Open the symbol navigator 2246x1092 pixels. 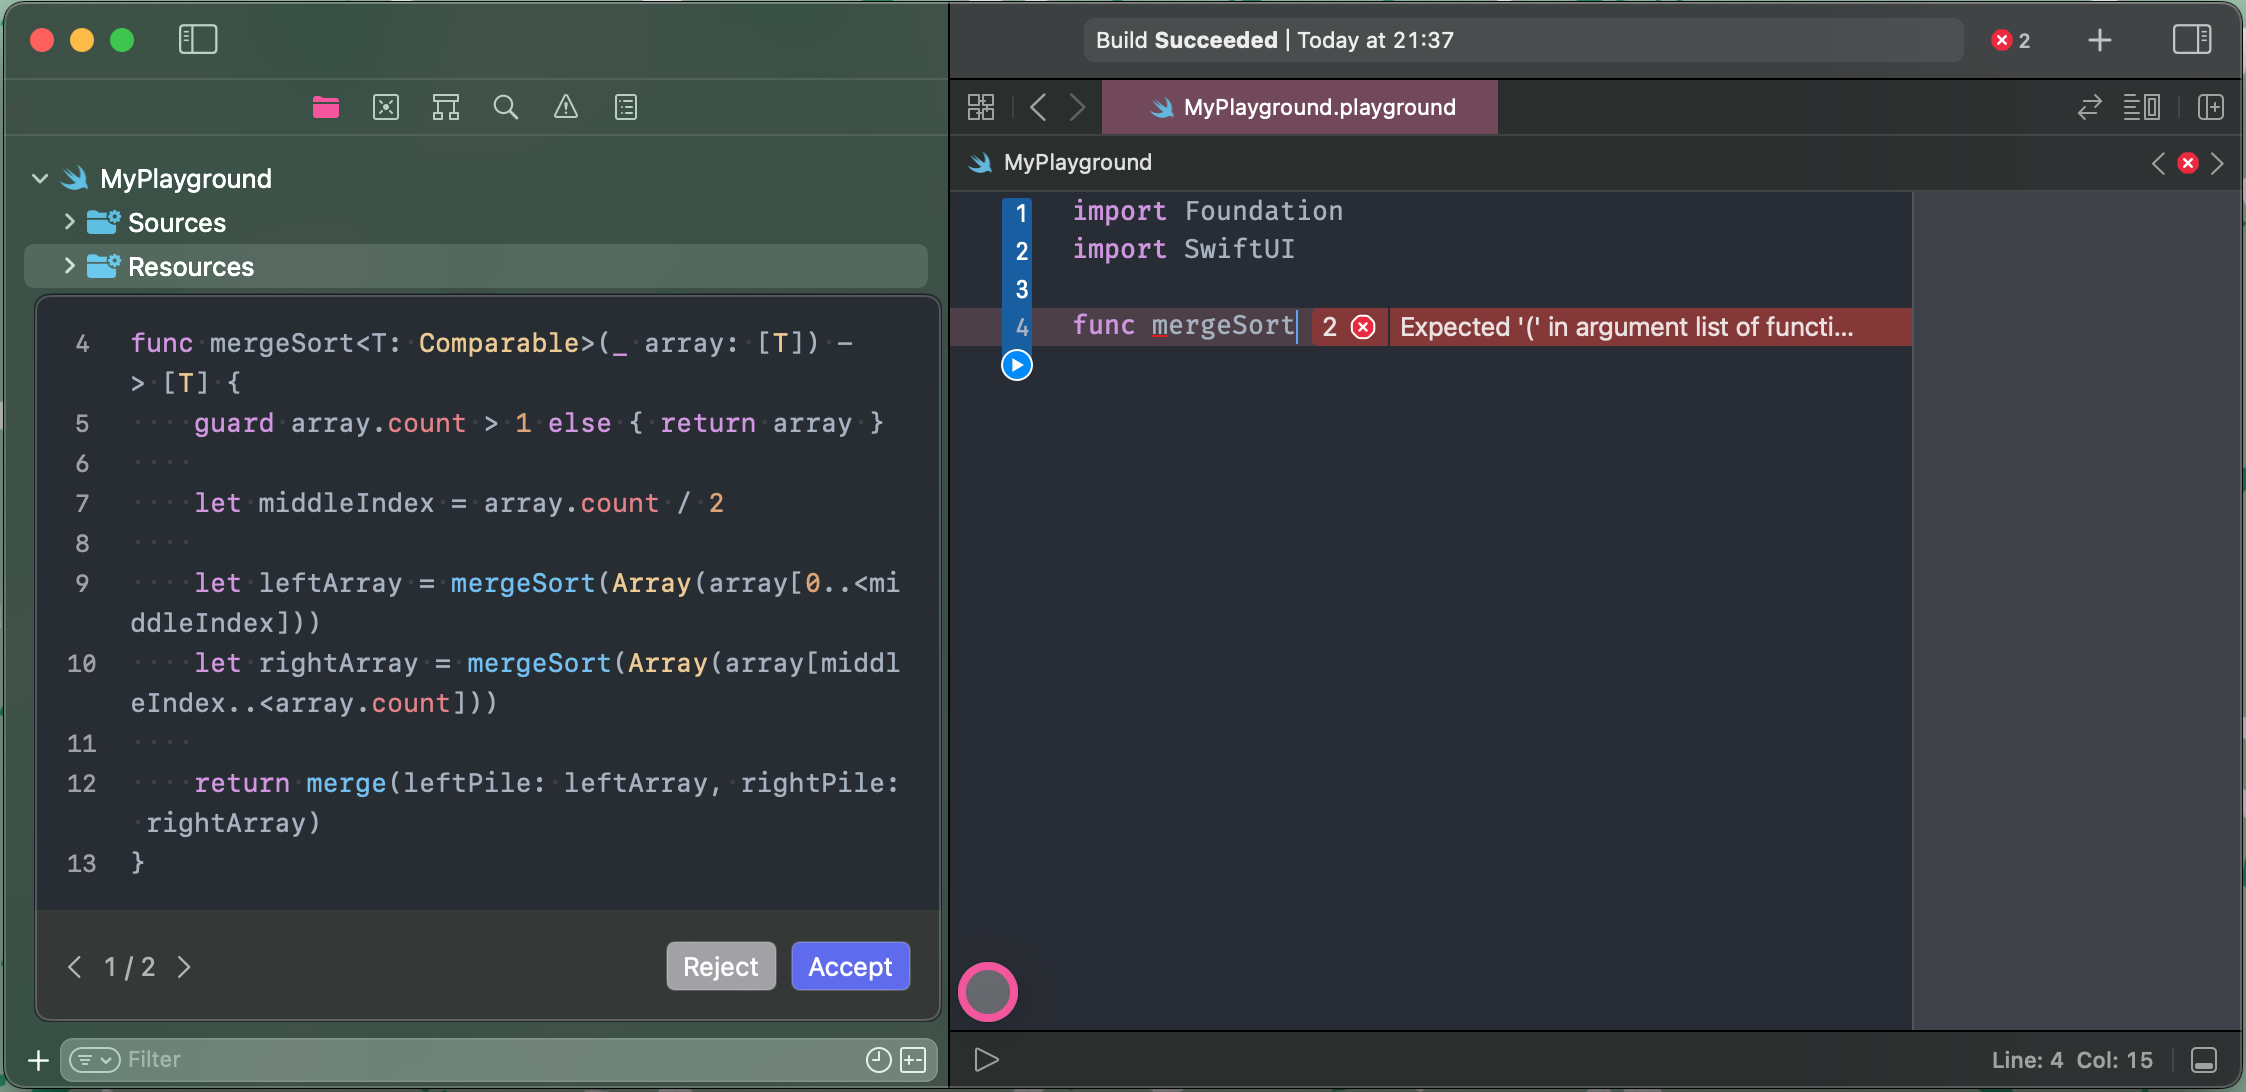446,107
